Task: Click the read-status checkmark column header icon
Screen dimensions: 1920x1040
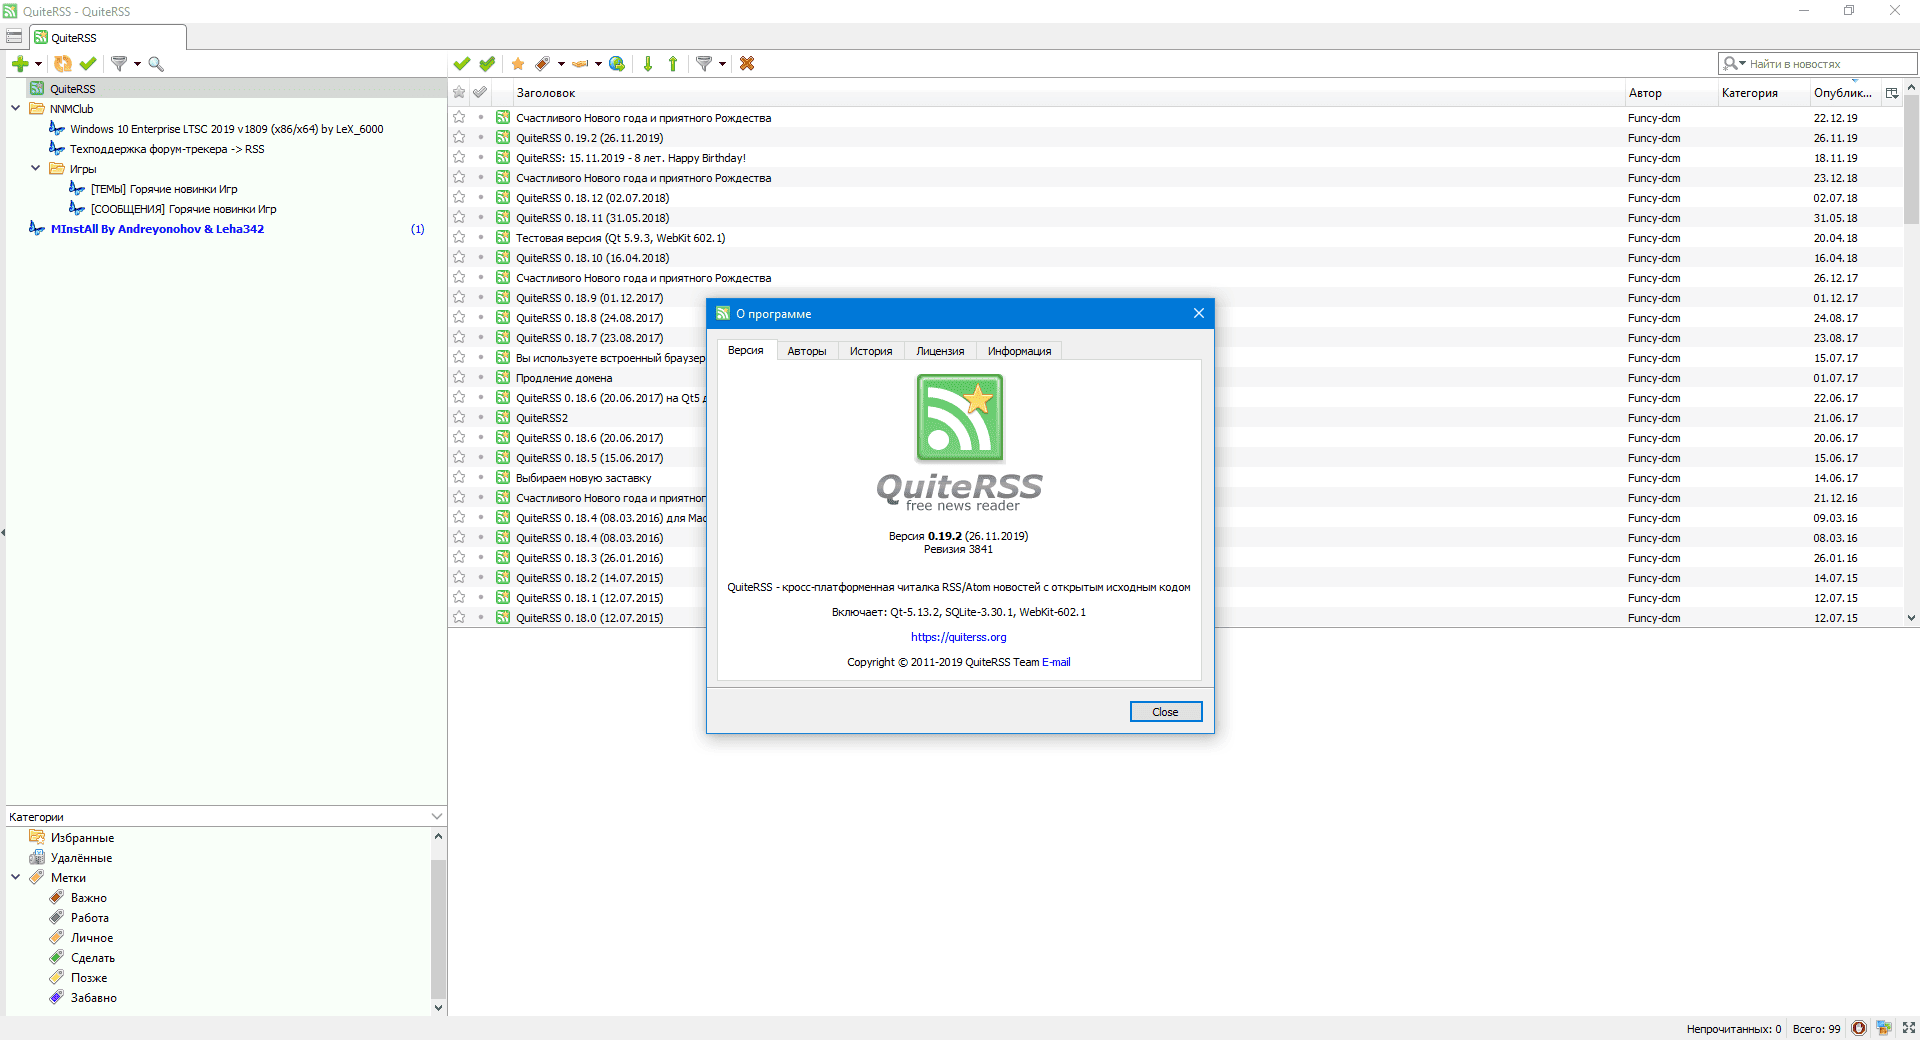Action: [x=480, y=92]
